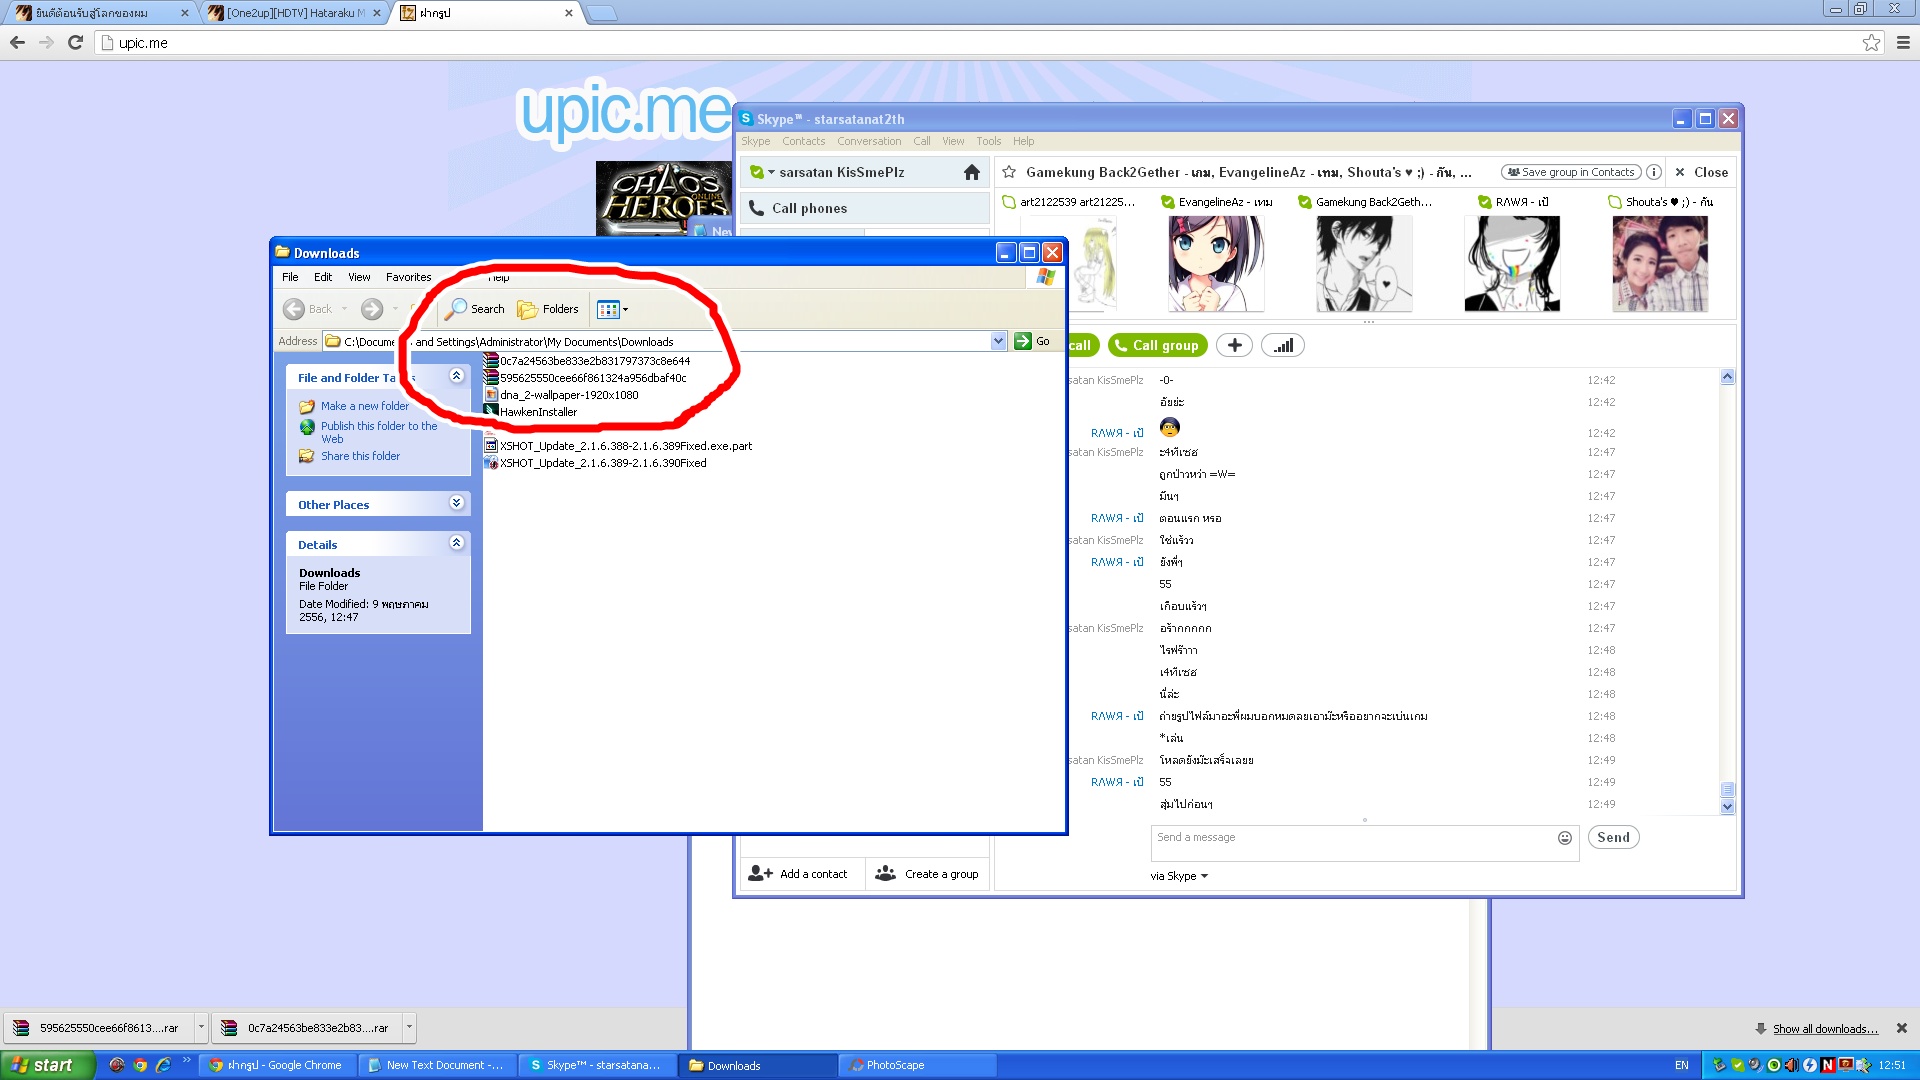Image resolution: width=1920 pixels, height=1080 pixels.
Task: Open the Skype status dropdown next to sarsatan
Action: point(771,172)
